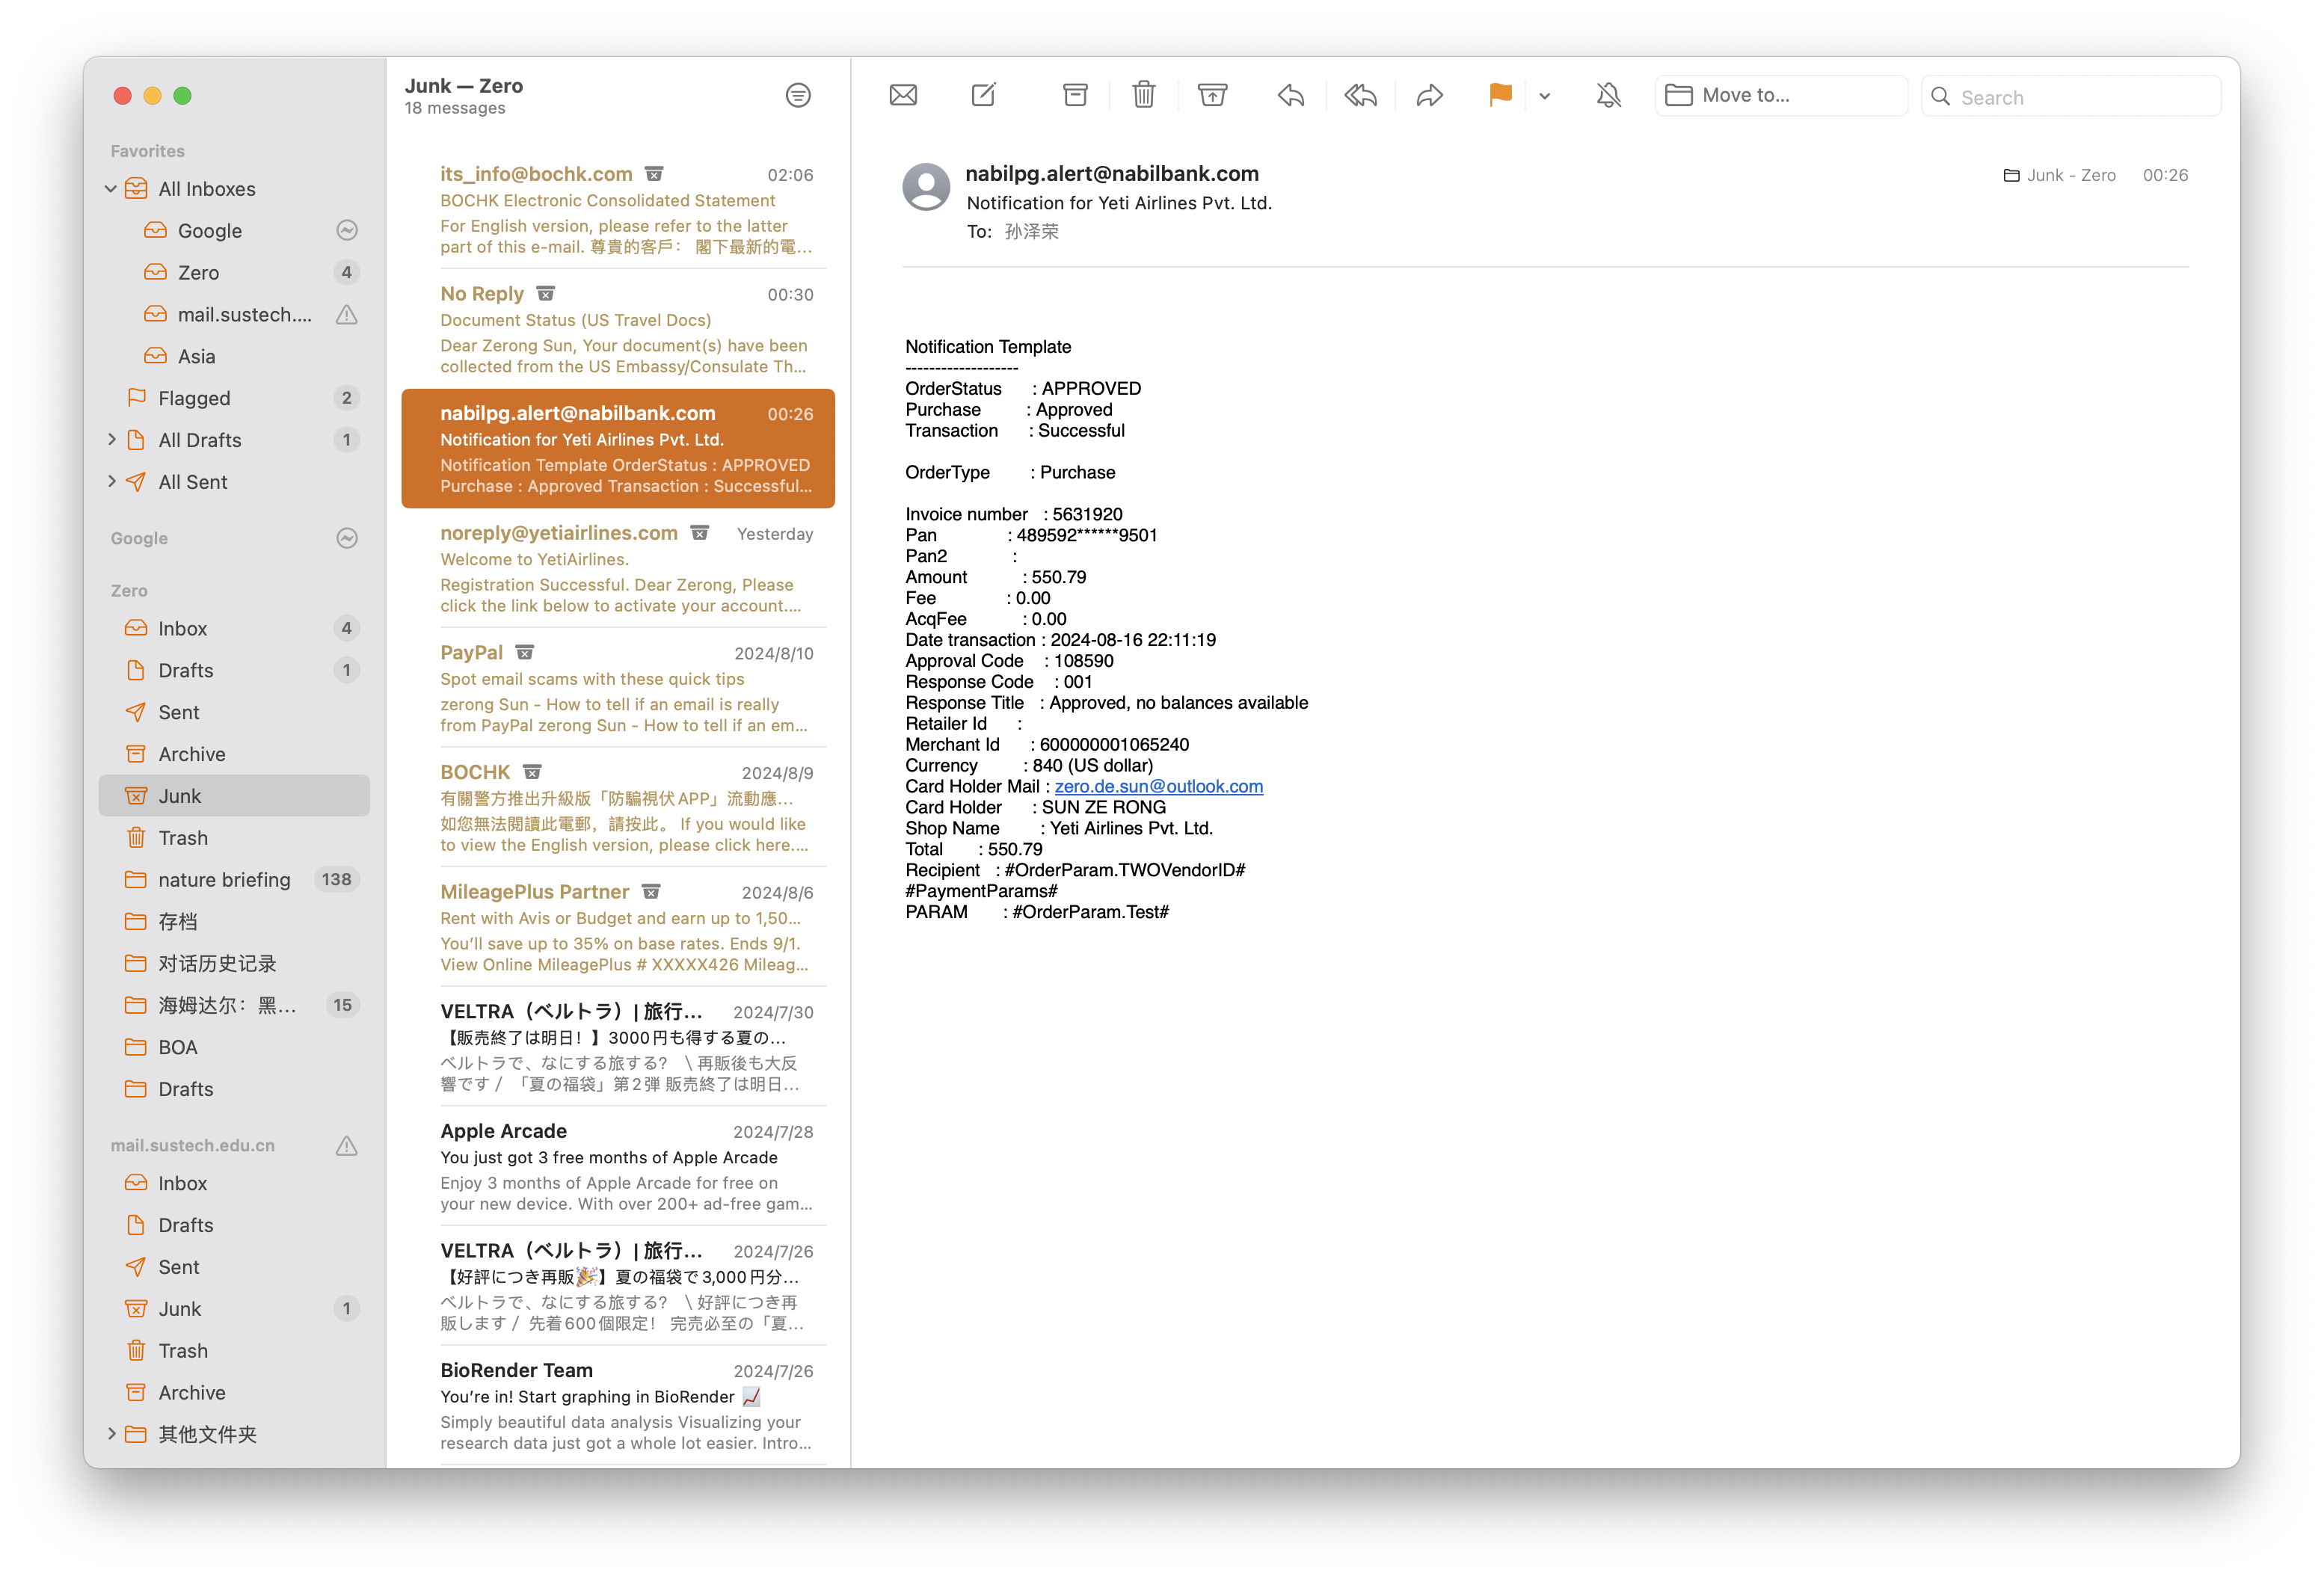Expand the All Drafts group

[x=111, y=440]
